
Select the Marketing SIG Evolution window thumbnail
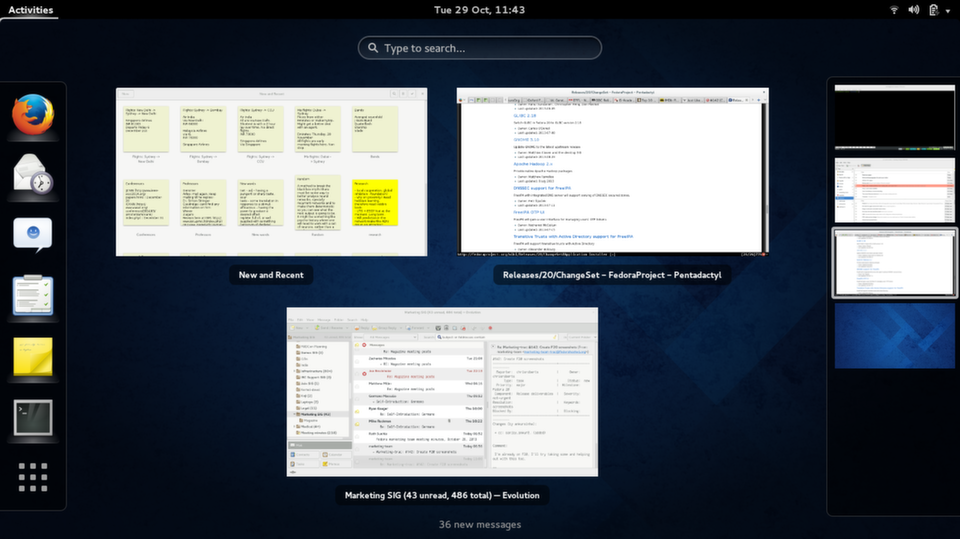coord(442,392)
